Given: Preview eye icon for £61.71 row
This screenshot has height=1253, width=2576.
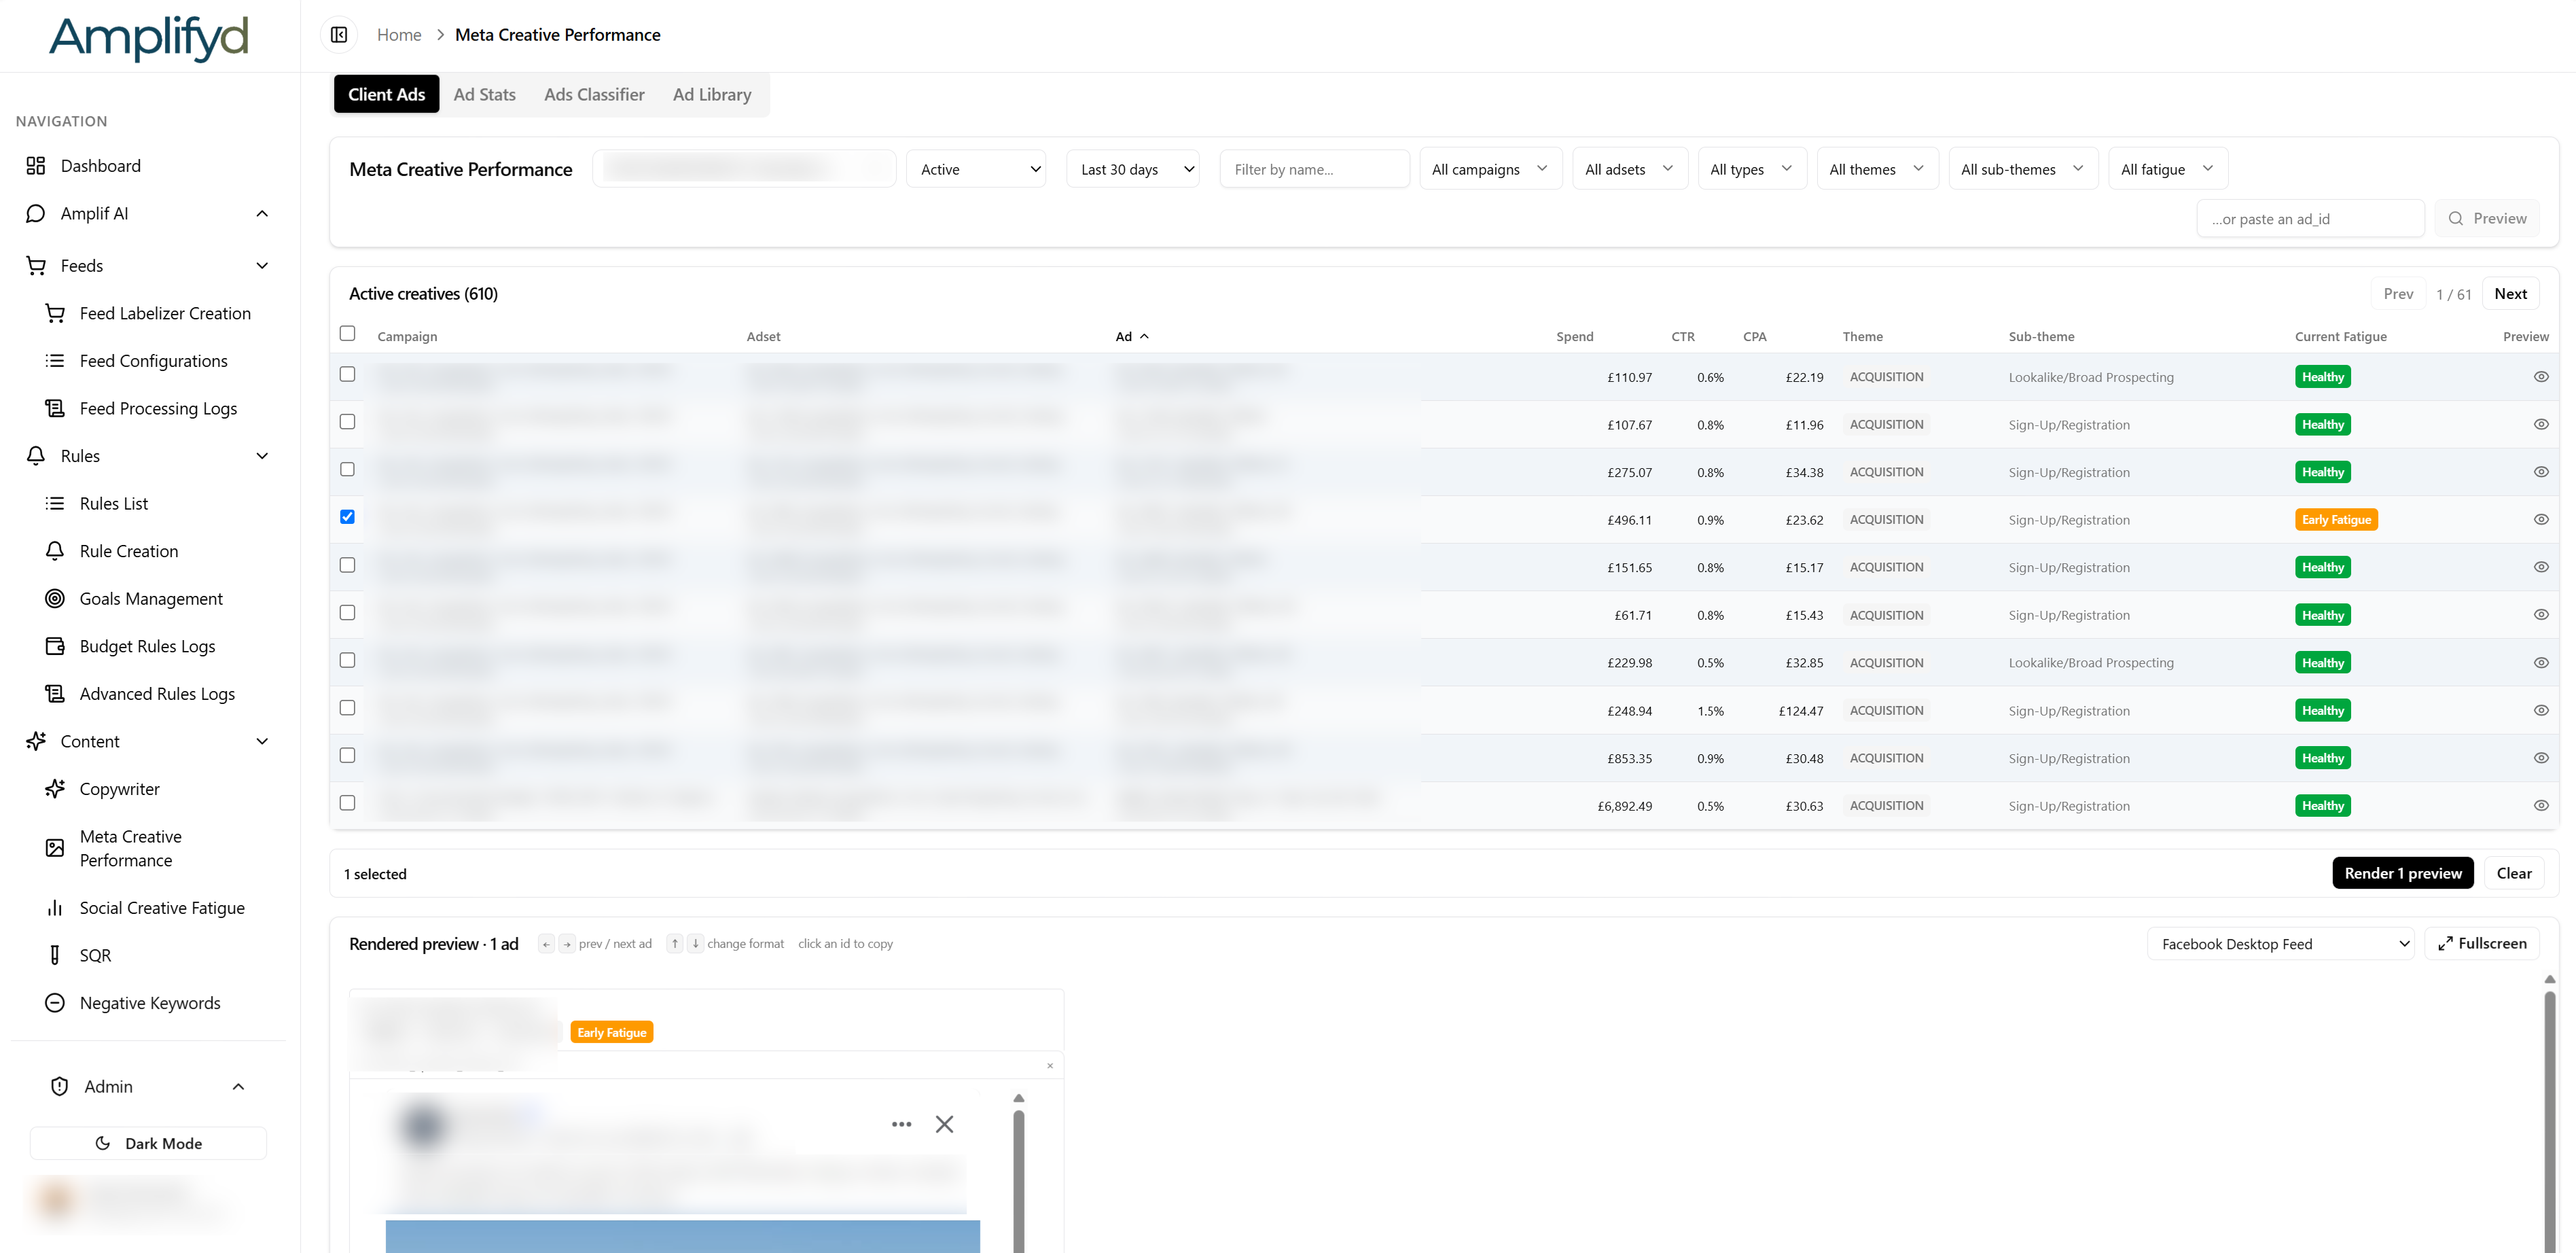Looking at the screenshot, I should coord(2541,615).
